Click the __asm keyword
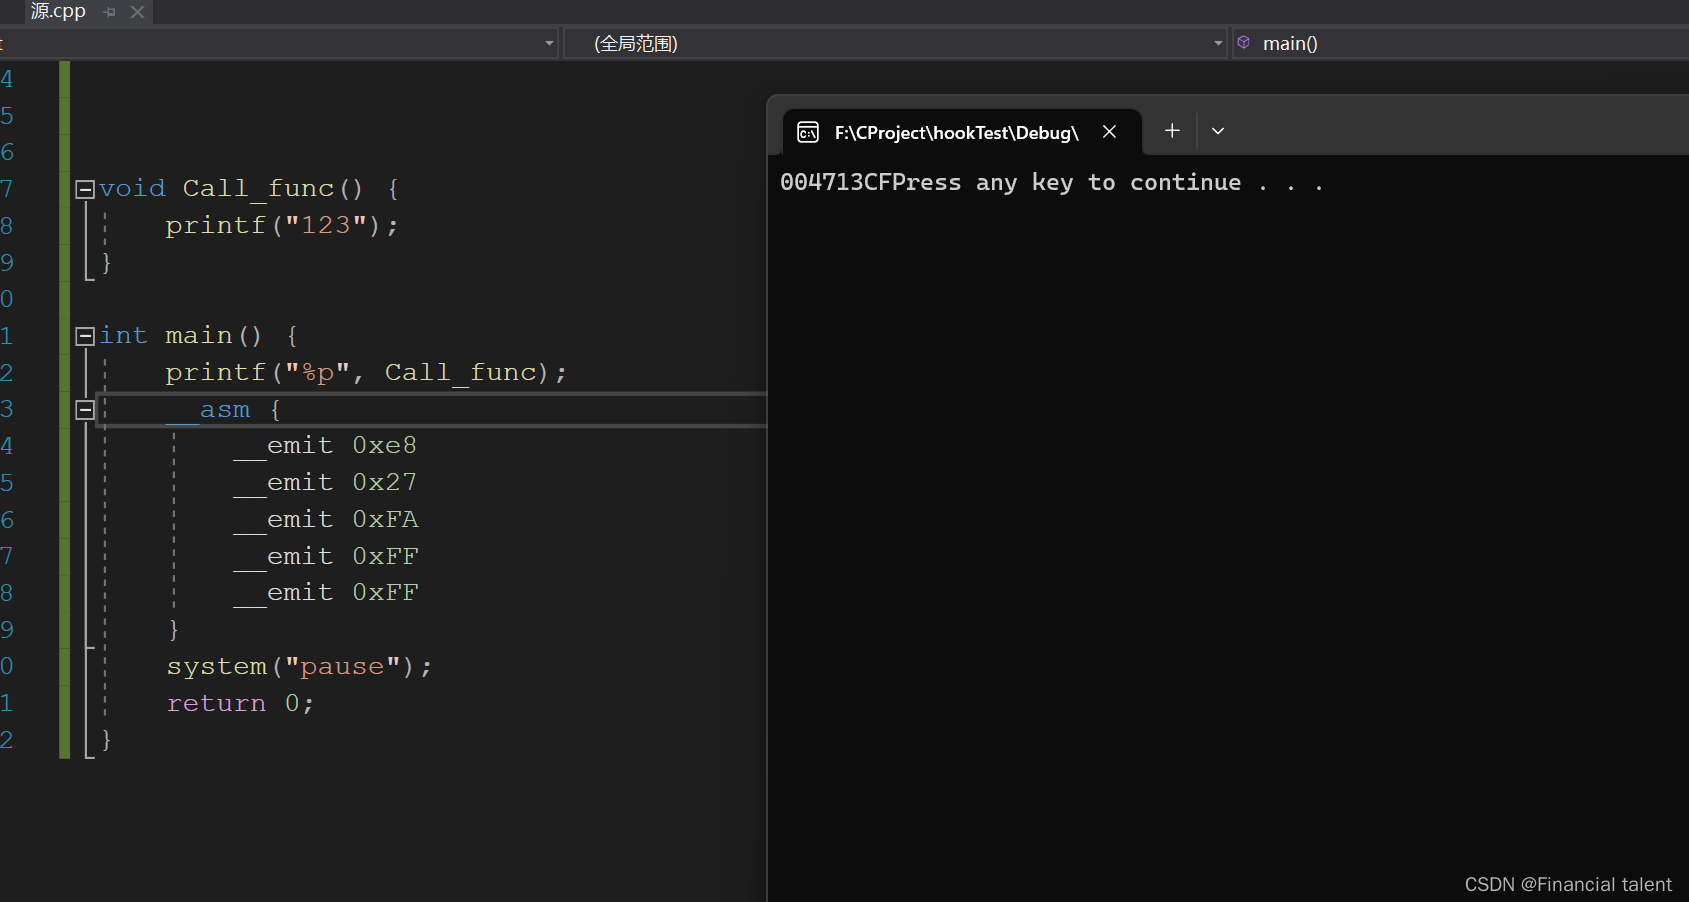Image resolution: width=1689 pixels, height=902 pixels. click(208, 410)
